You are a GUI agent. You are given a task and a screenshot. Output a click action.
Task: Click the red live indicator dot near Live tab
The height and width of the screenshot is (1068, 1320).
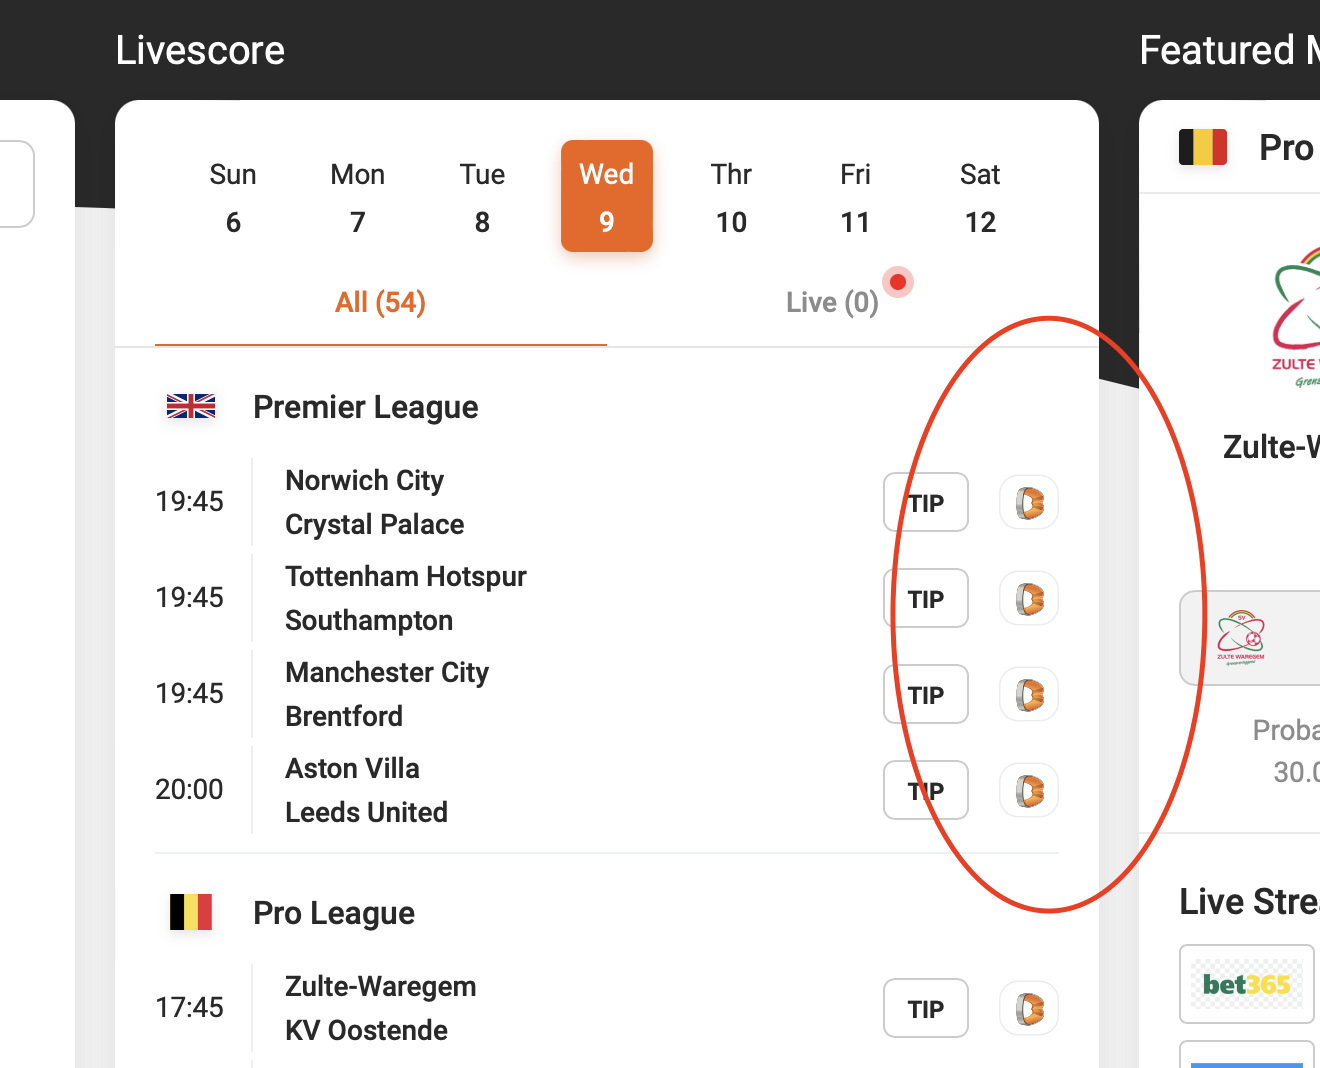pyautogui.click(x=897, y=282)
